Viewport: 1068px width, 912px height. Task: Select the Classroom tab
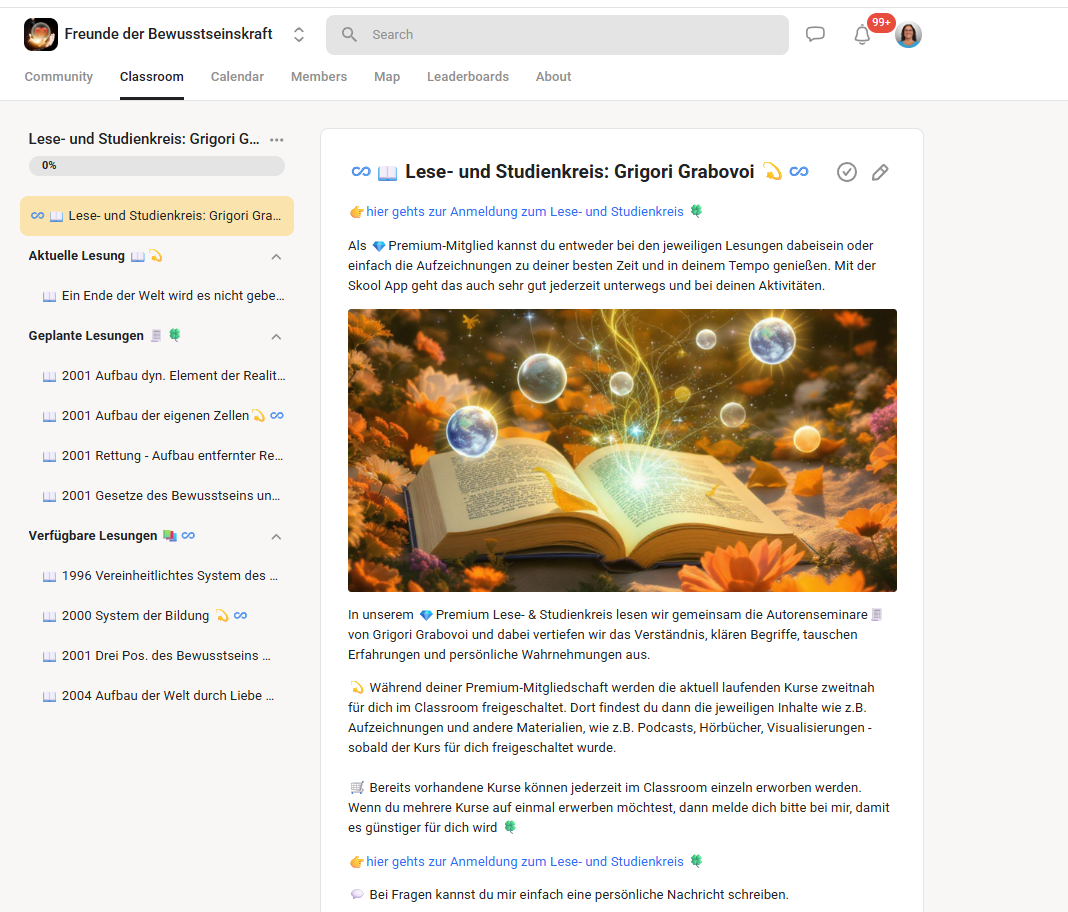[x=152, y=77]
